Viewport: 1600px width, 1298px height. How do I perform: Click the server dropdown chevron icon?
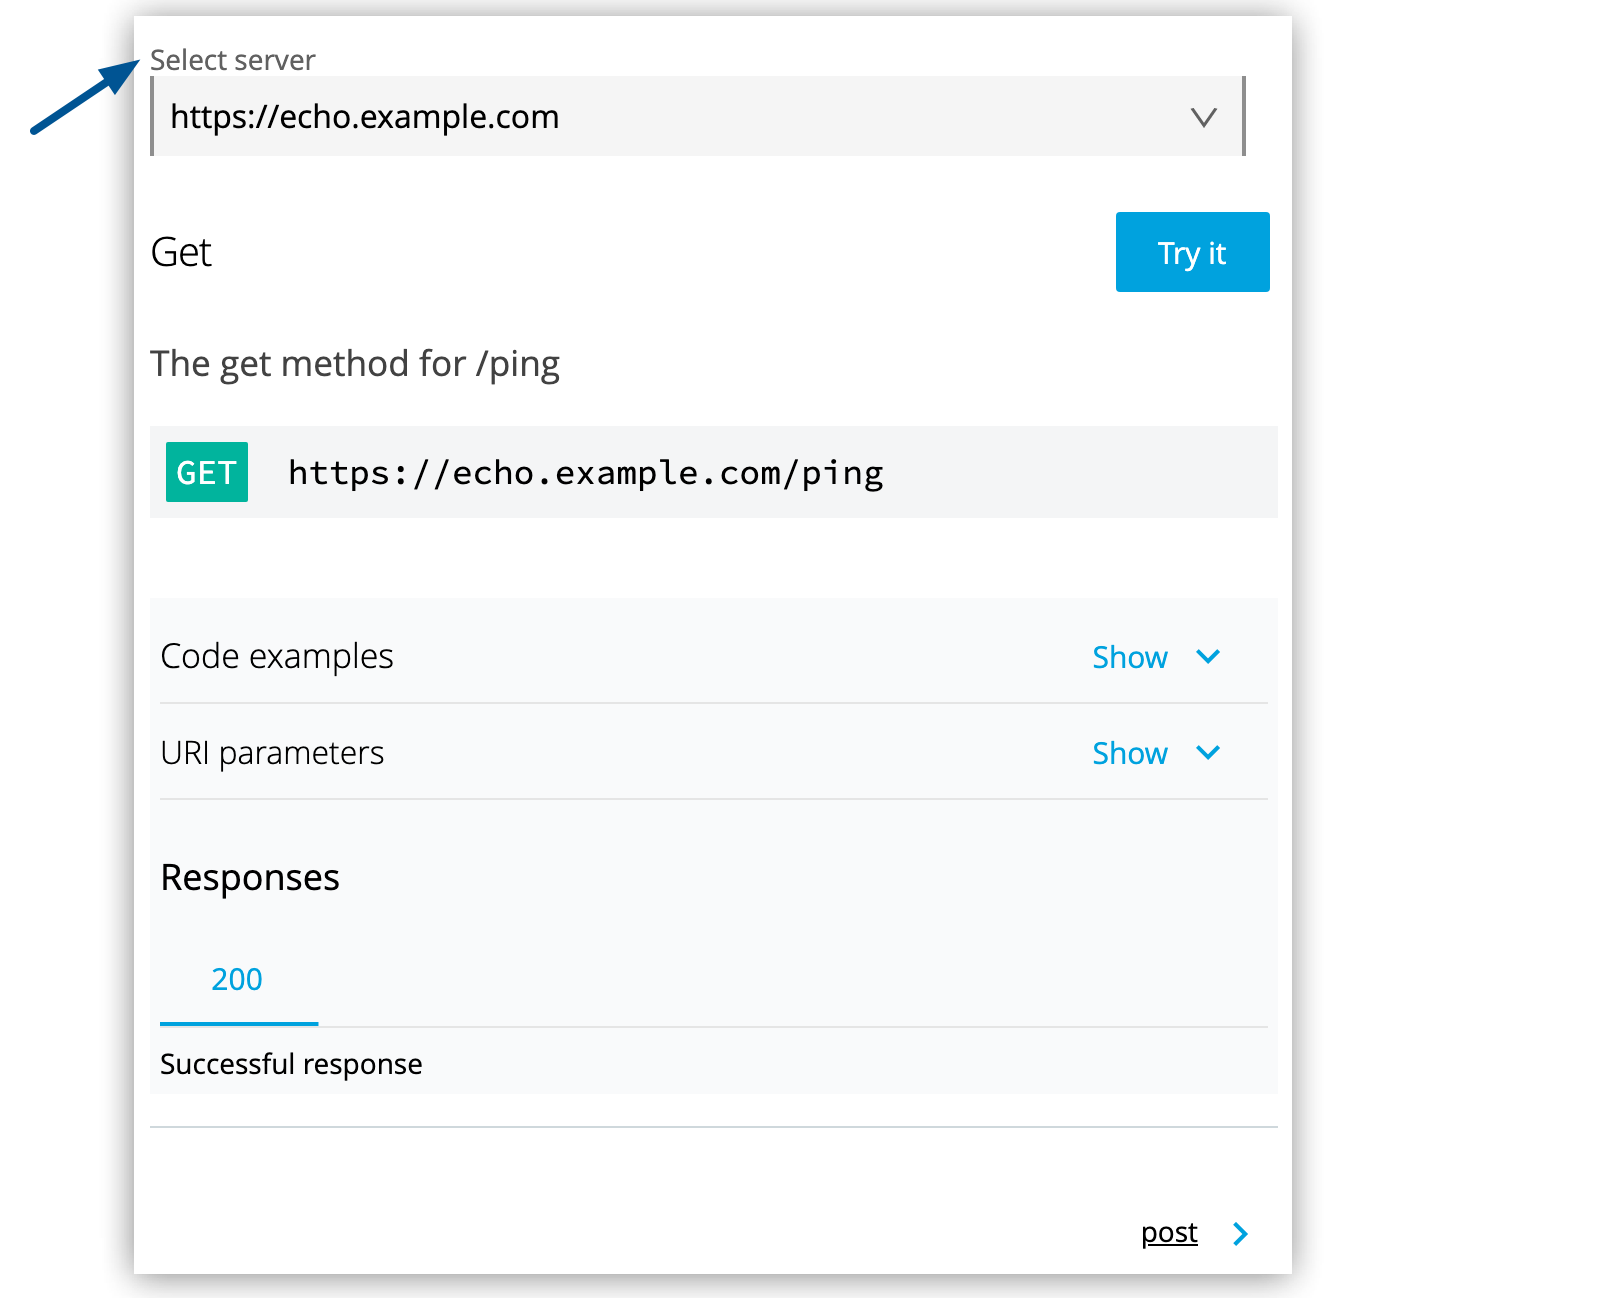pos(1204,116)
